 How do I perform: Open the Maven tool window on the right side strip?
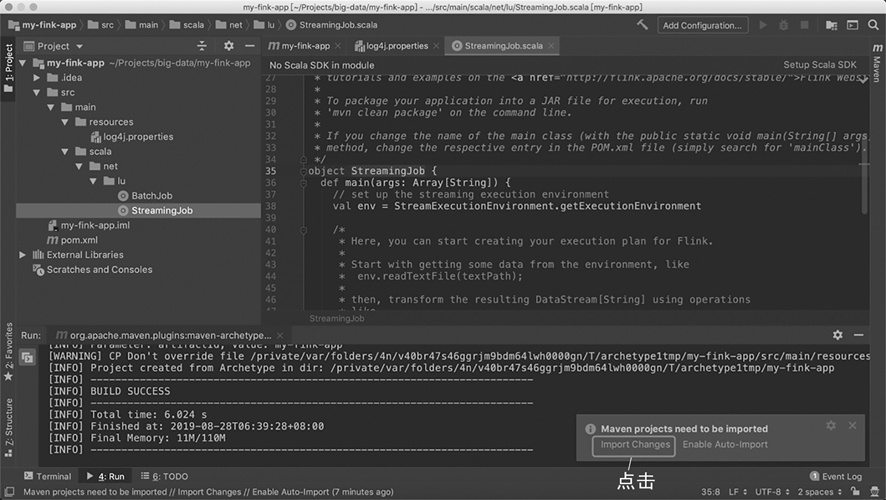pyautogui.click(x=877, y=62)
